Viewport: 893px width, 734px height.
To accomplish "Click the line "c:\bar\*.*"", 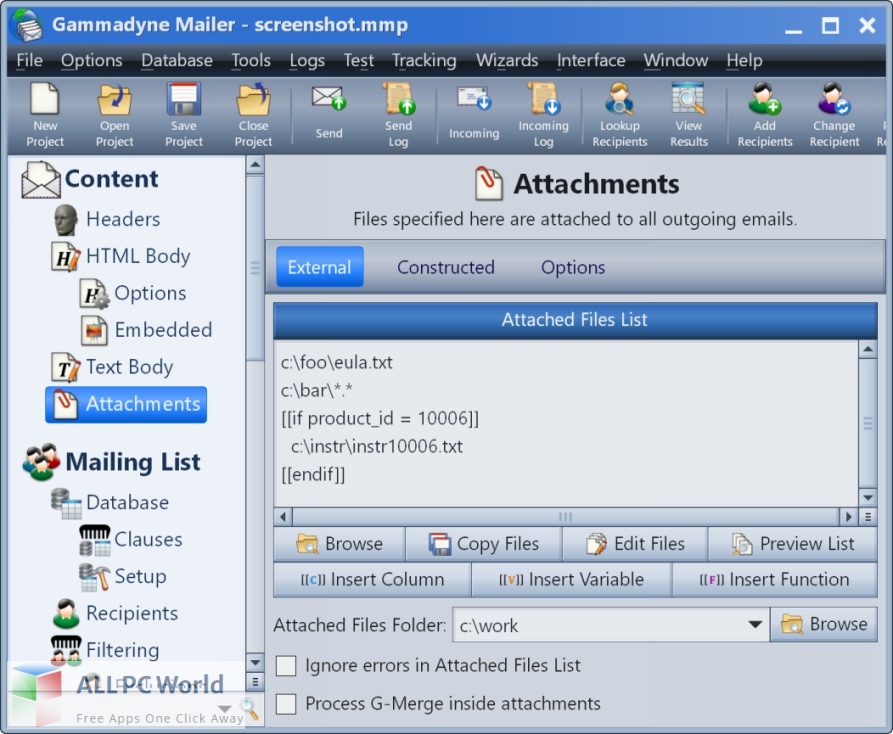I will click(x=317, y=391).
